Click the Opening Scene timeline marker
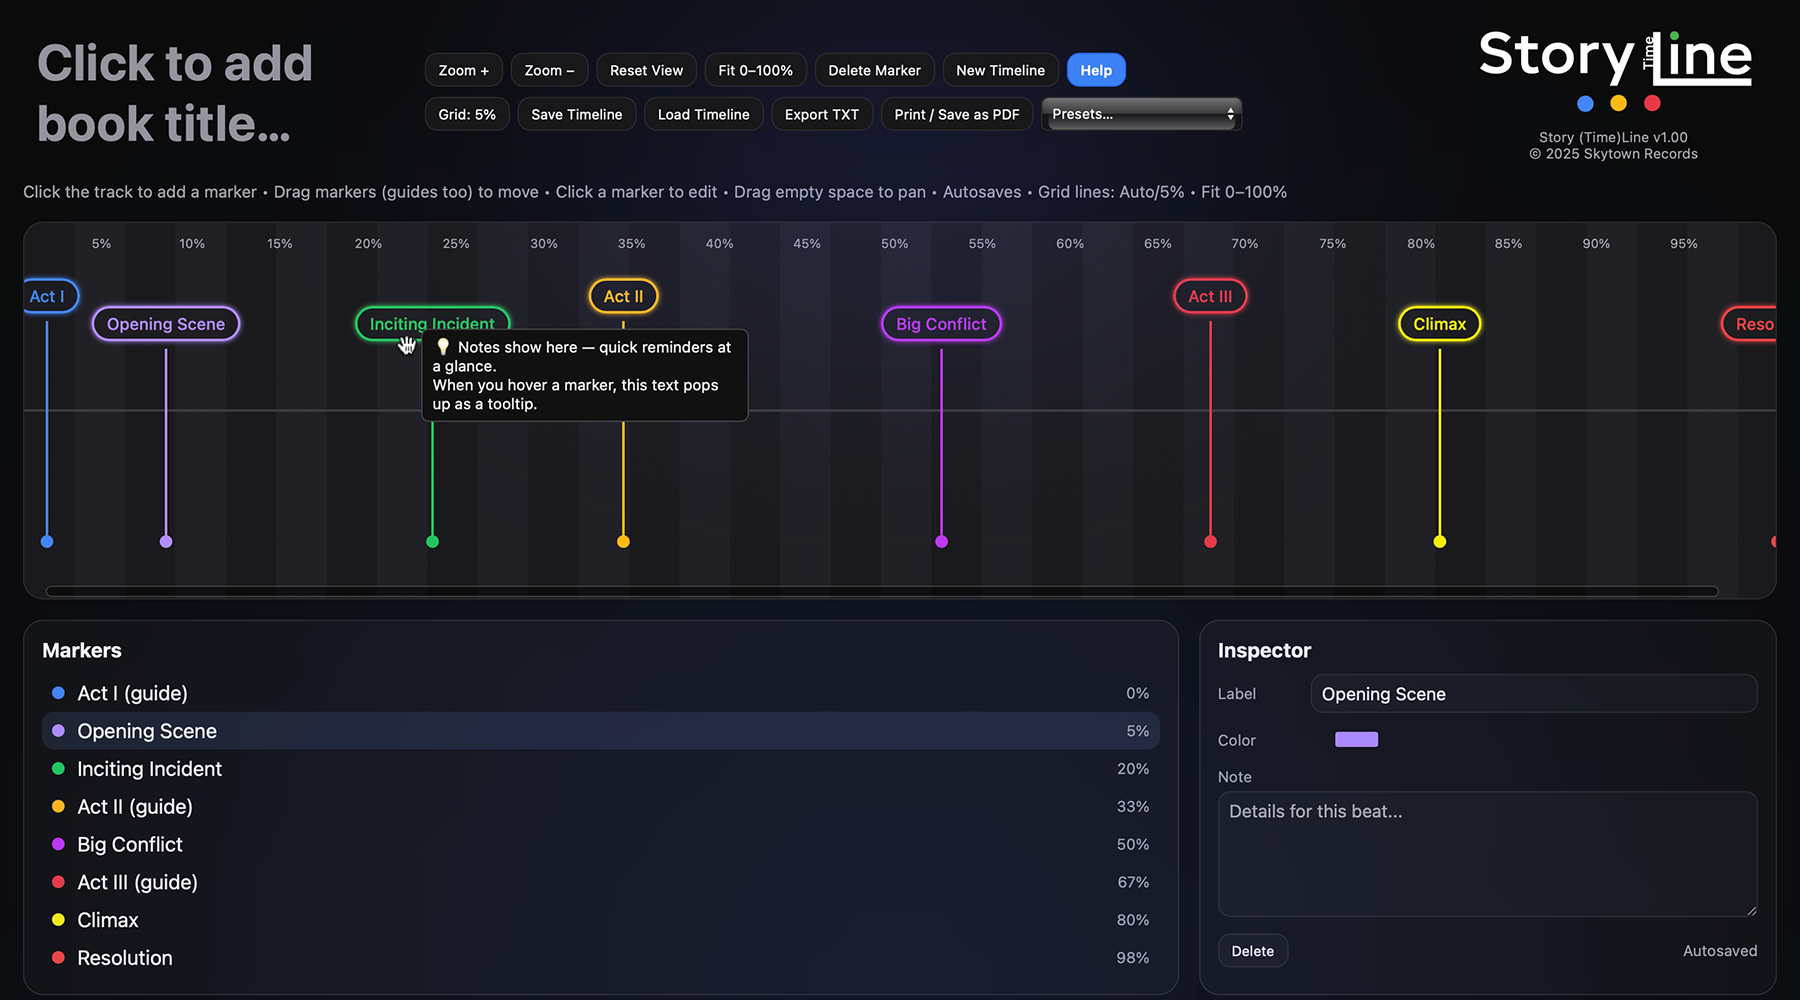Viewport: 1800px width, 1000px height. (166, 324)
